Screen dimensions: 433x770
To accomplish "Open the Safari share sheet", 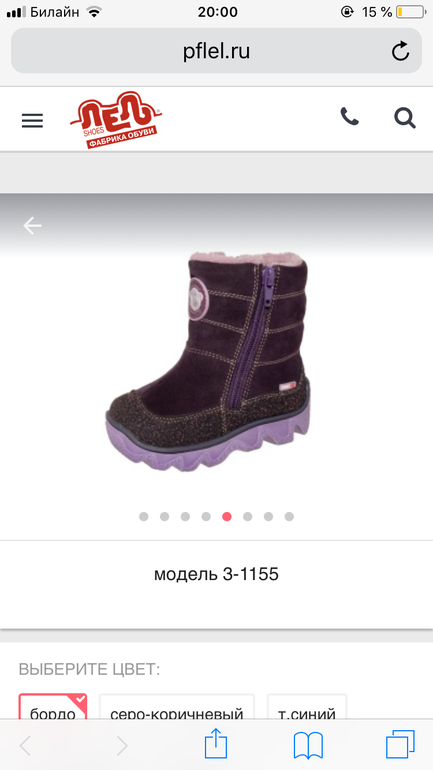I will tap(216, 744).
